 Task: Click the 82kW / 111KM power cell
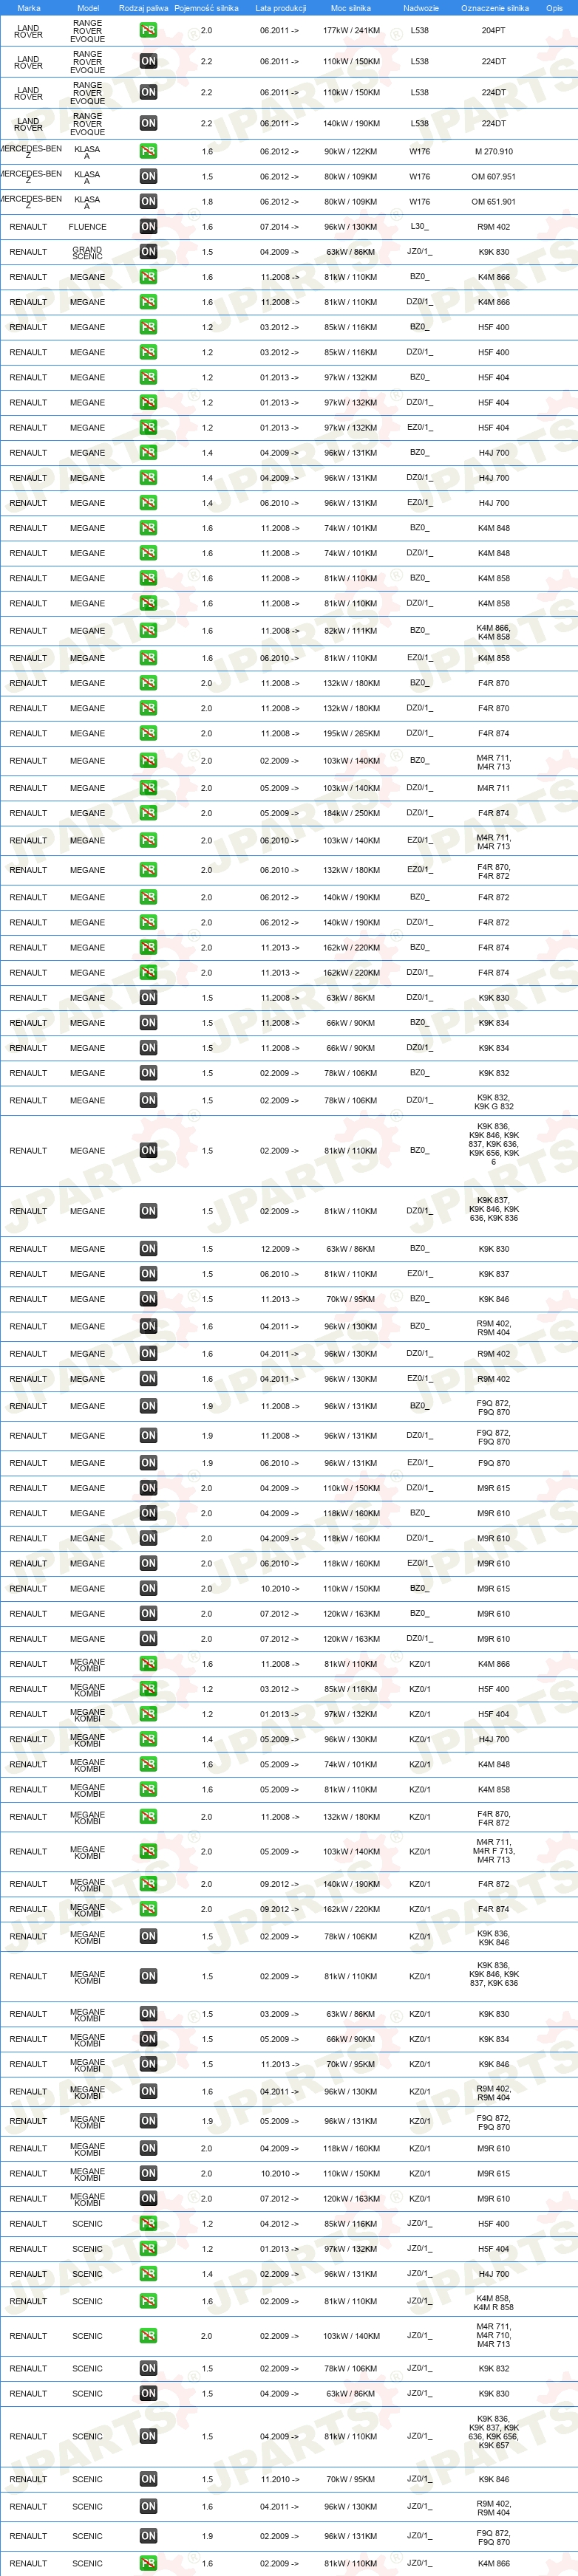pos(351,631)
